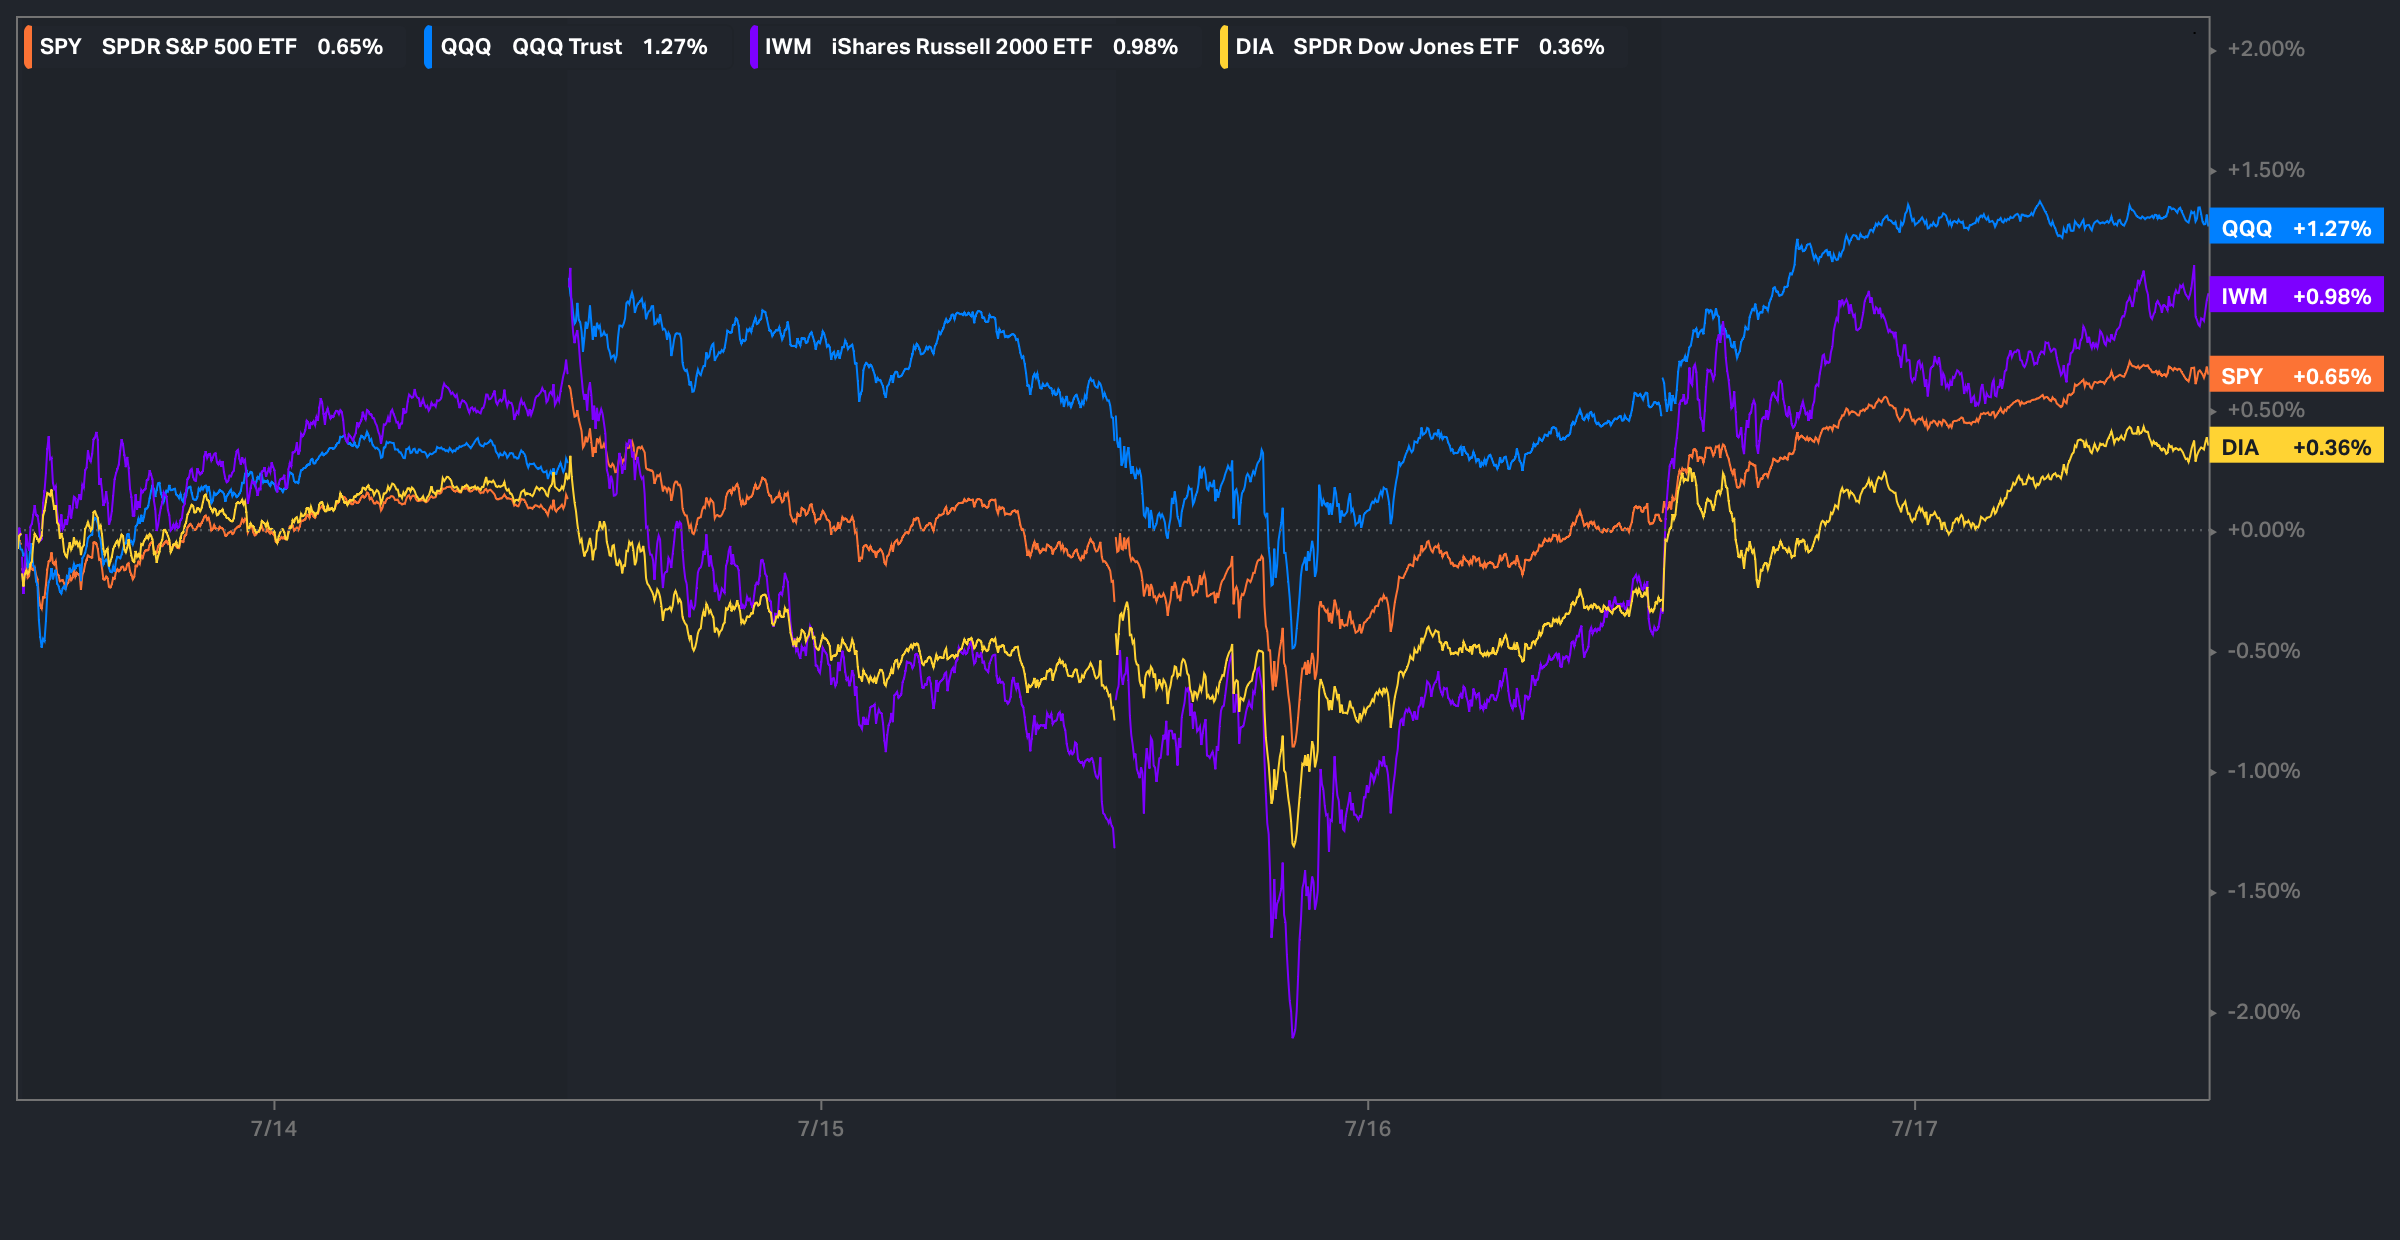
Task: Click the blue color bar beside QQQ
Action: [x=428, y=47]
